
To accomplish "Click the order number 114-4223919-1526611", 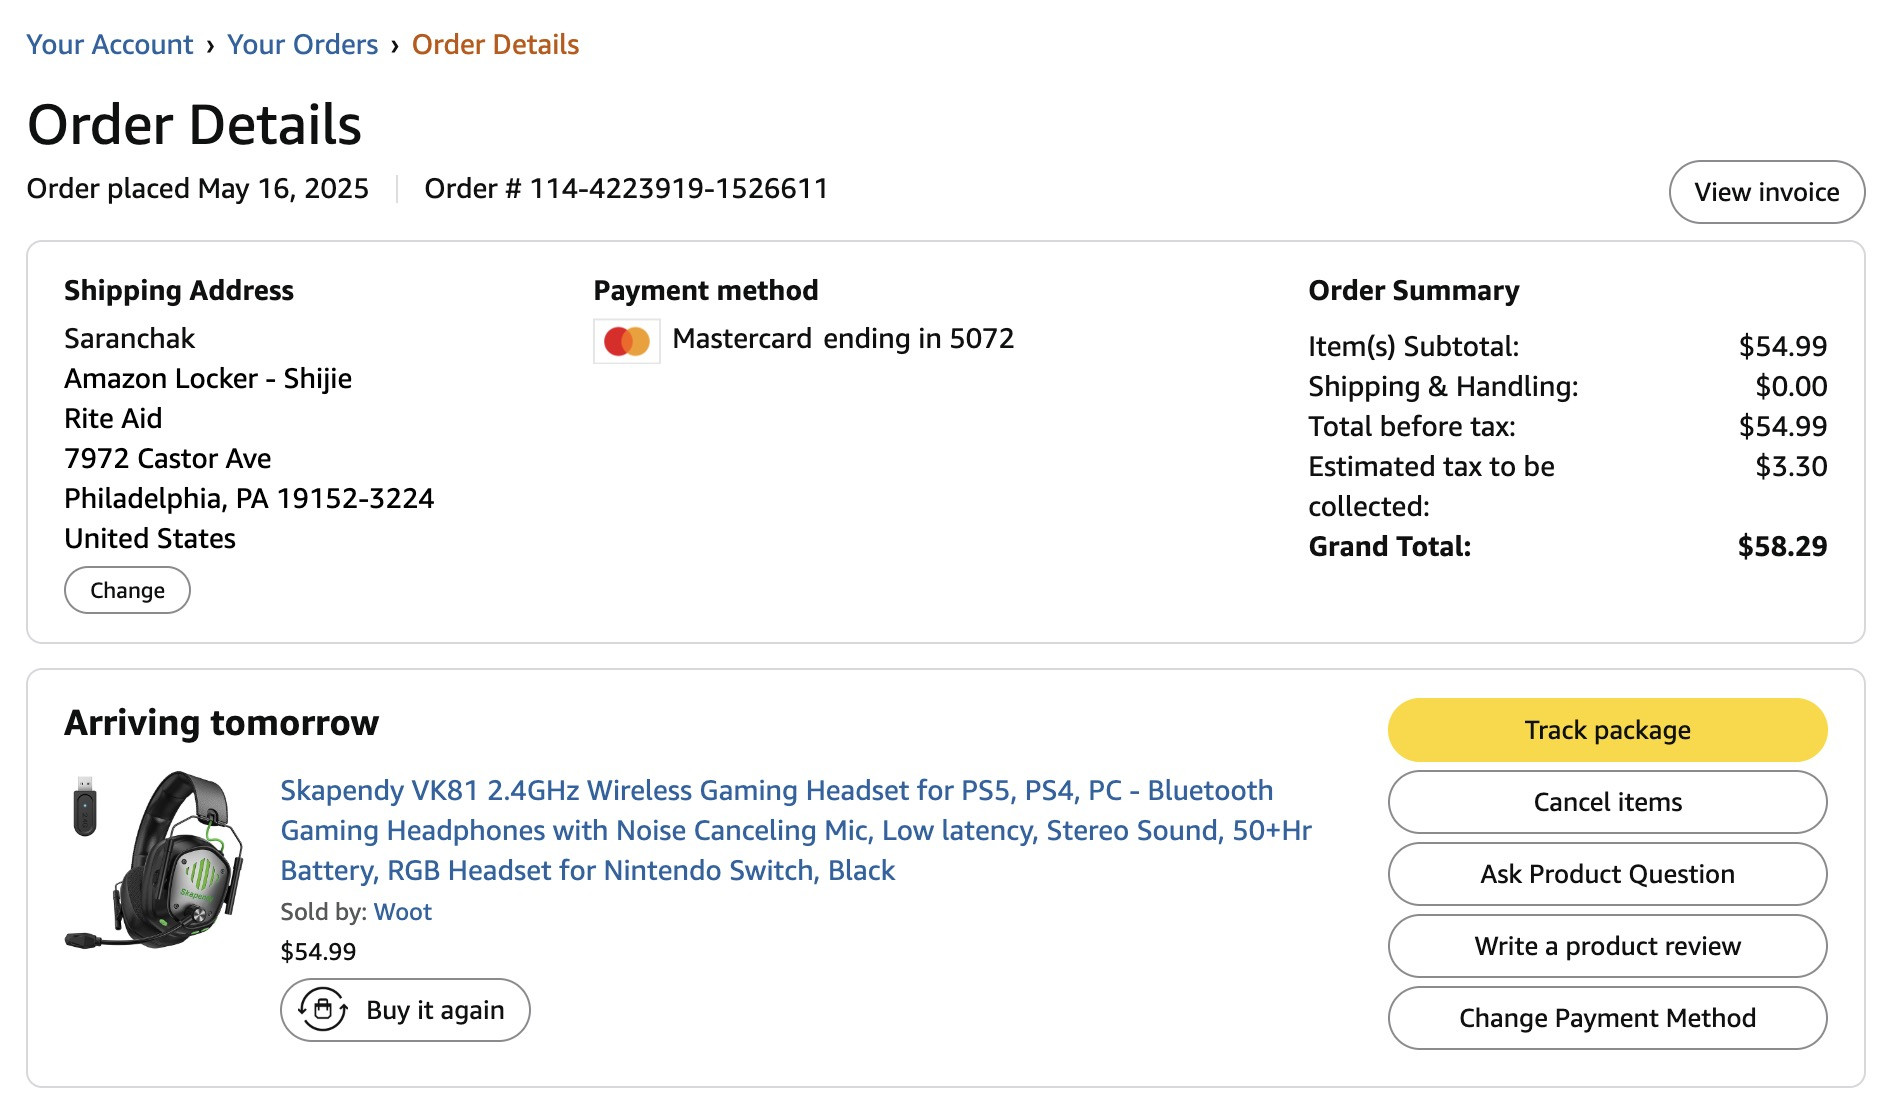I will (679, 189).
